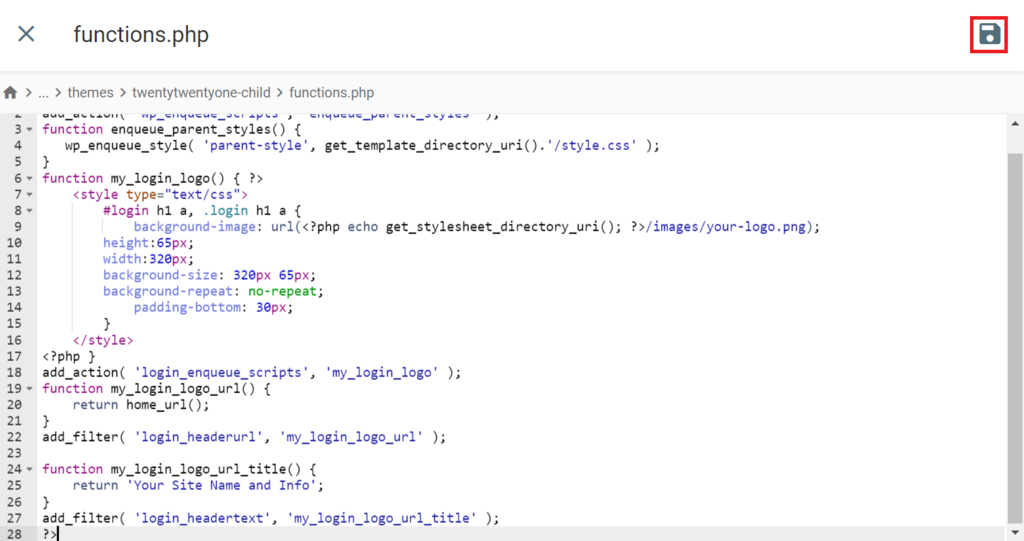Fold the #login h1 CSS rule block

[29, 210]
